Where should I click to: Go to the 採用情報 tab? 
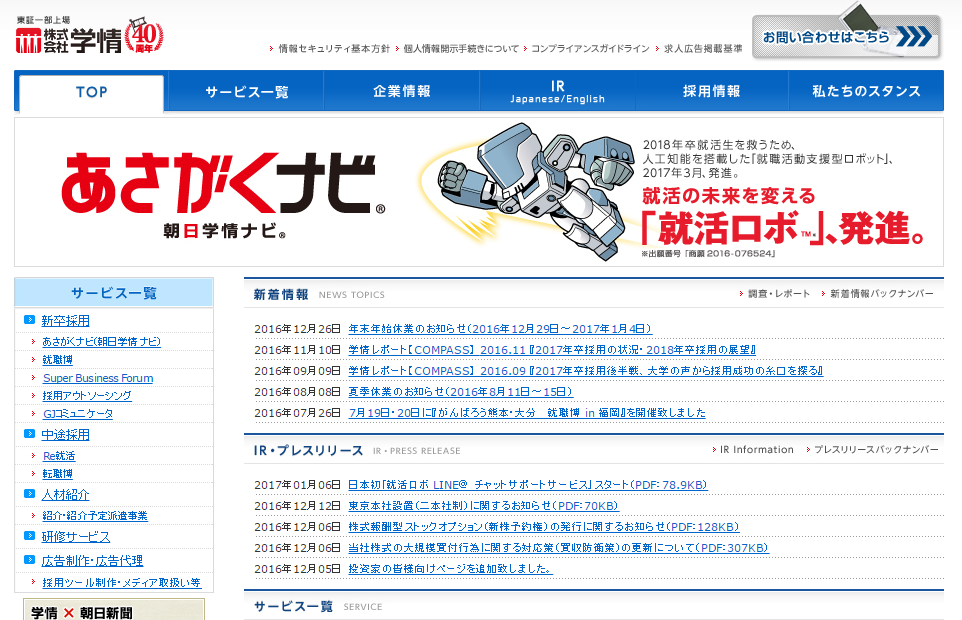[x=711, y=91]
